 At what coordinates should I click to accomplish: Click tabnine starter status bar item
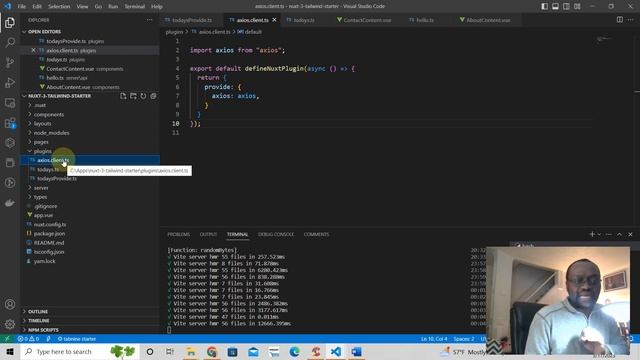[77, 339]
